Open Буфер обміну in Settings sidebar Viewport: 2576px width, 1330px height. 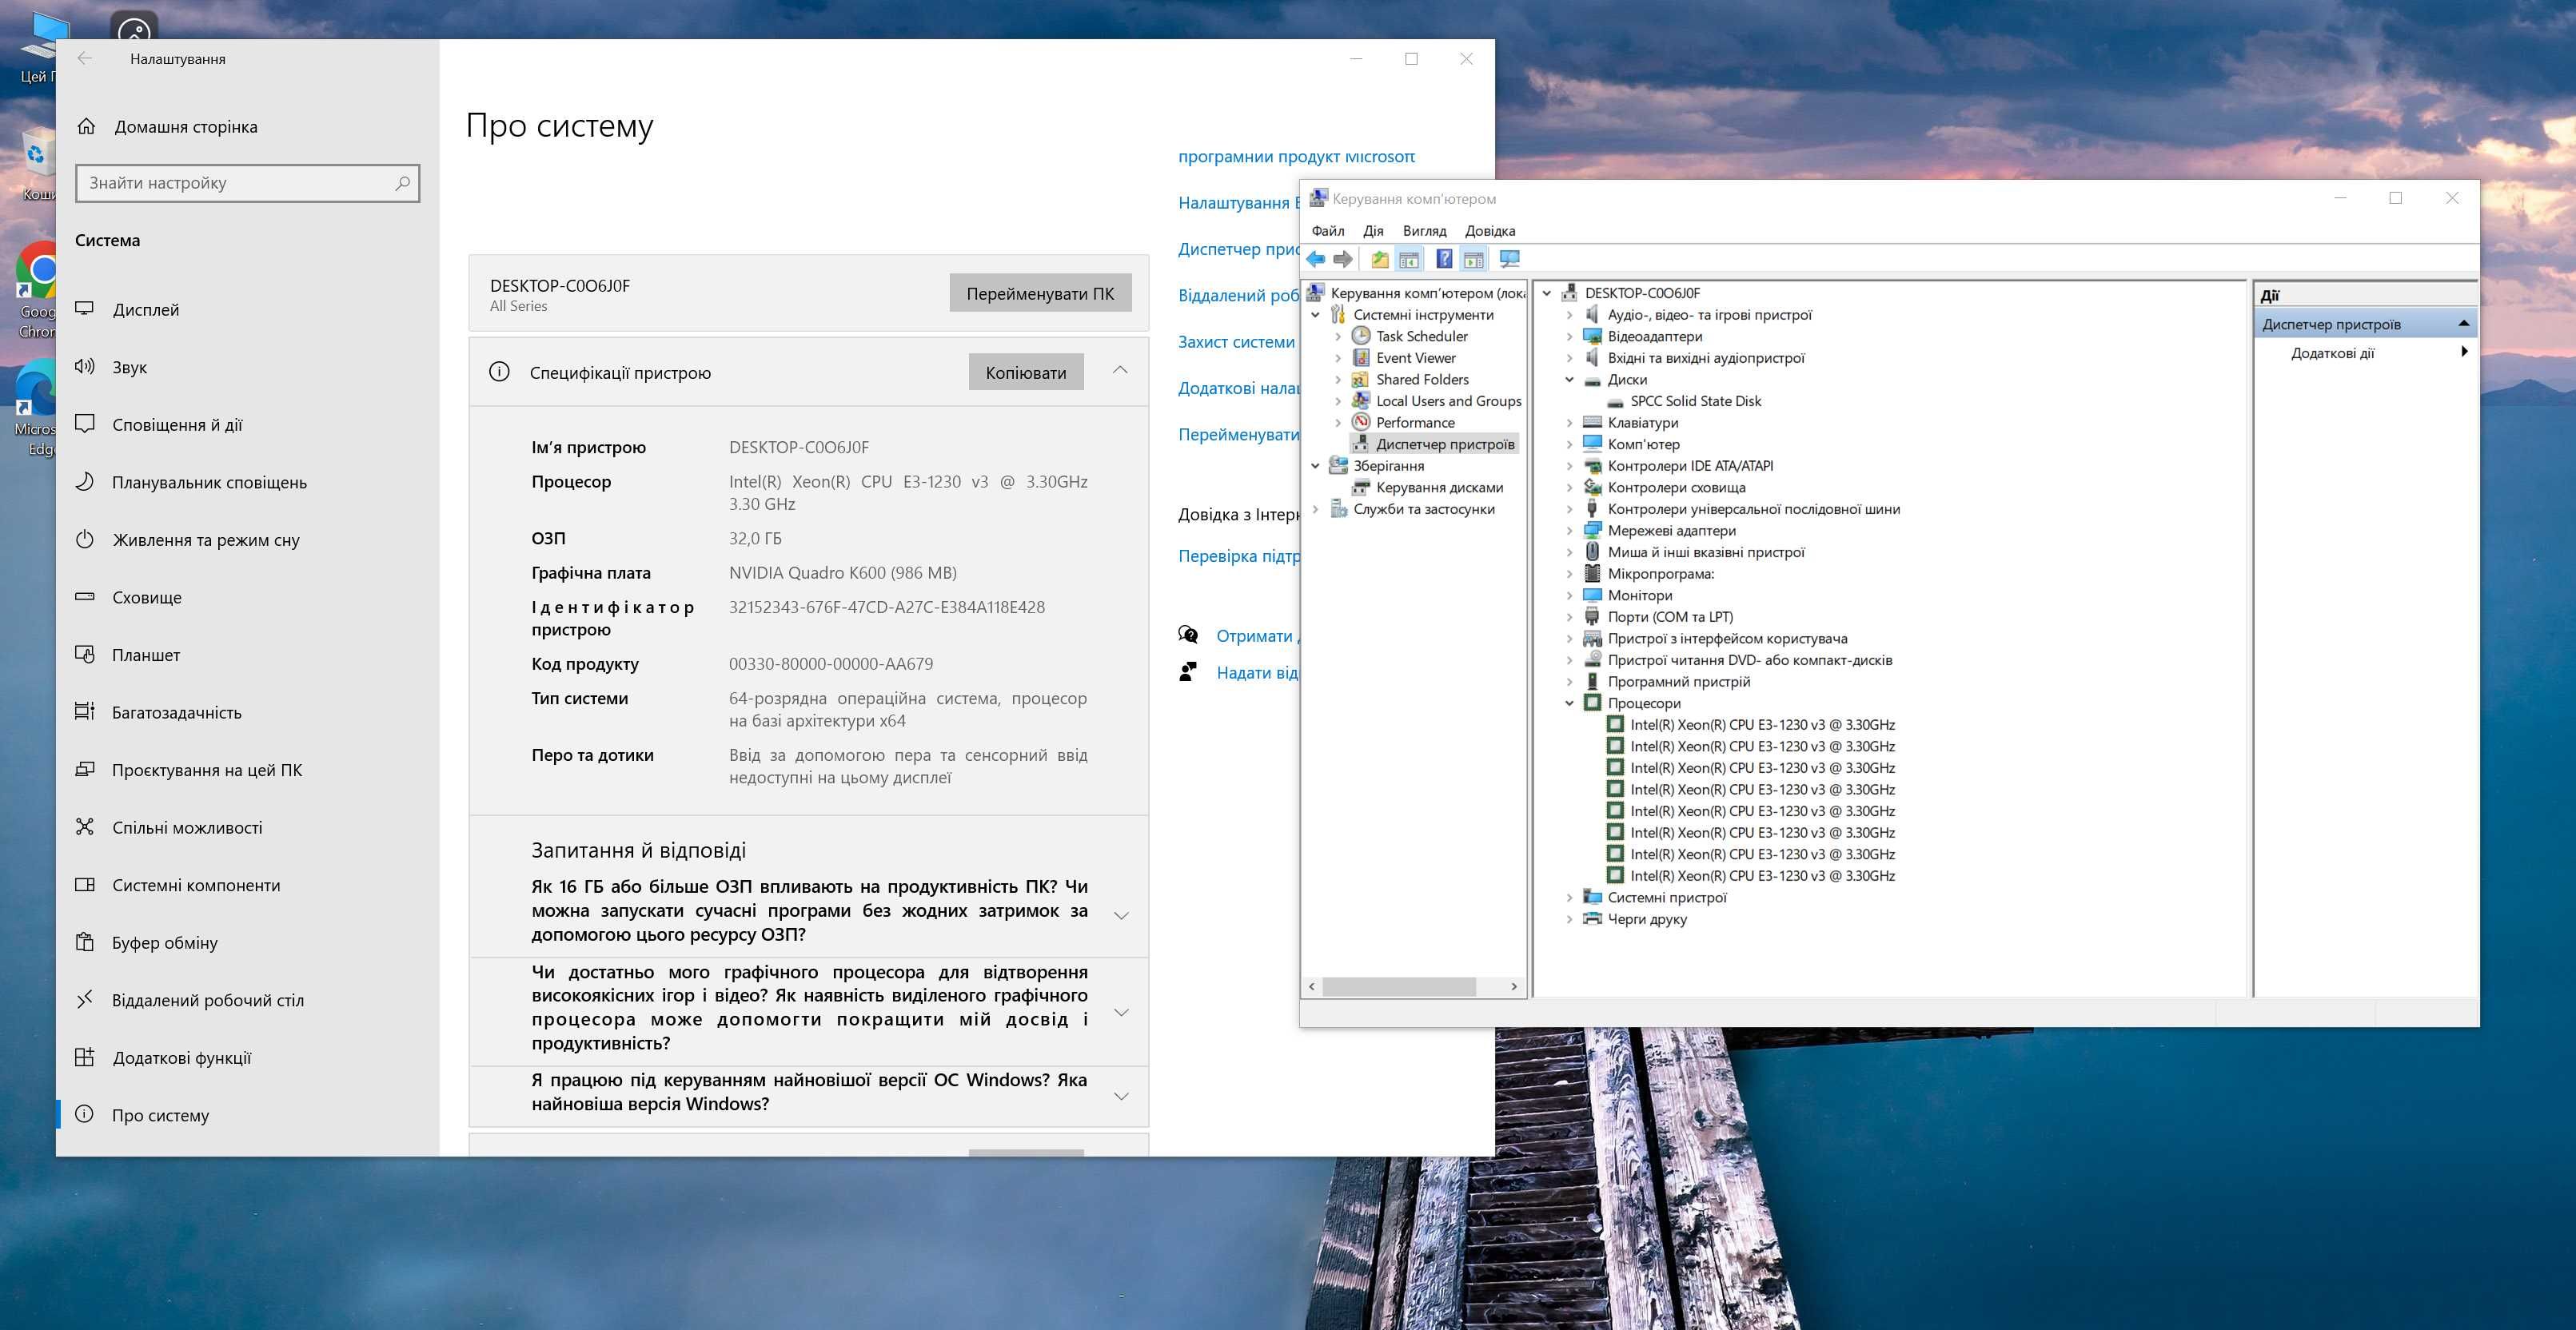click(247, 943)
